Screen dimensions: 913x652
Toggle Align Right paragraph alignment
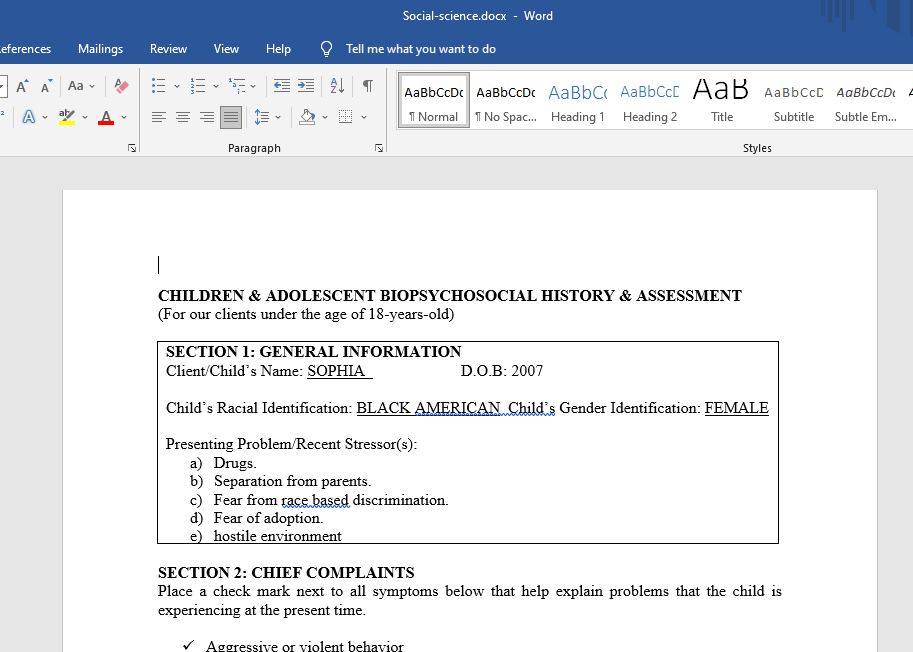point(207,117)
